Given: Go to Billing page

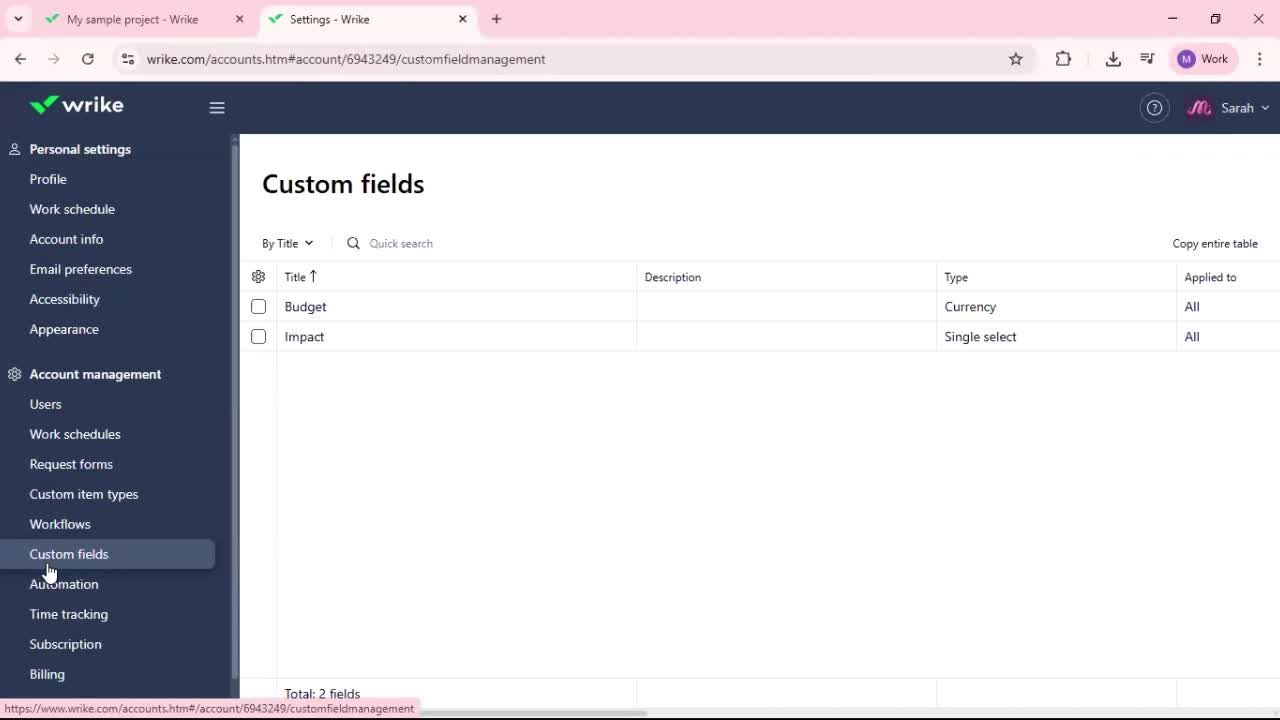Looking at the screenshot, I should tap(47, 674).
